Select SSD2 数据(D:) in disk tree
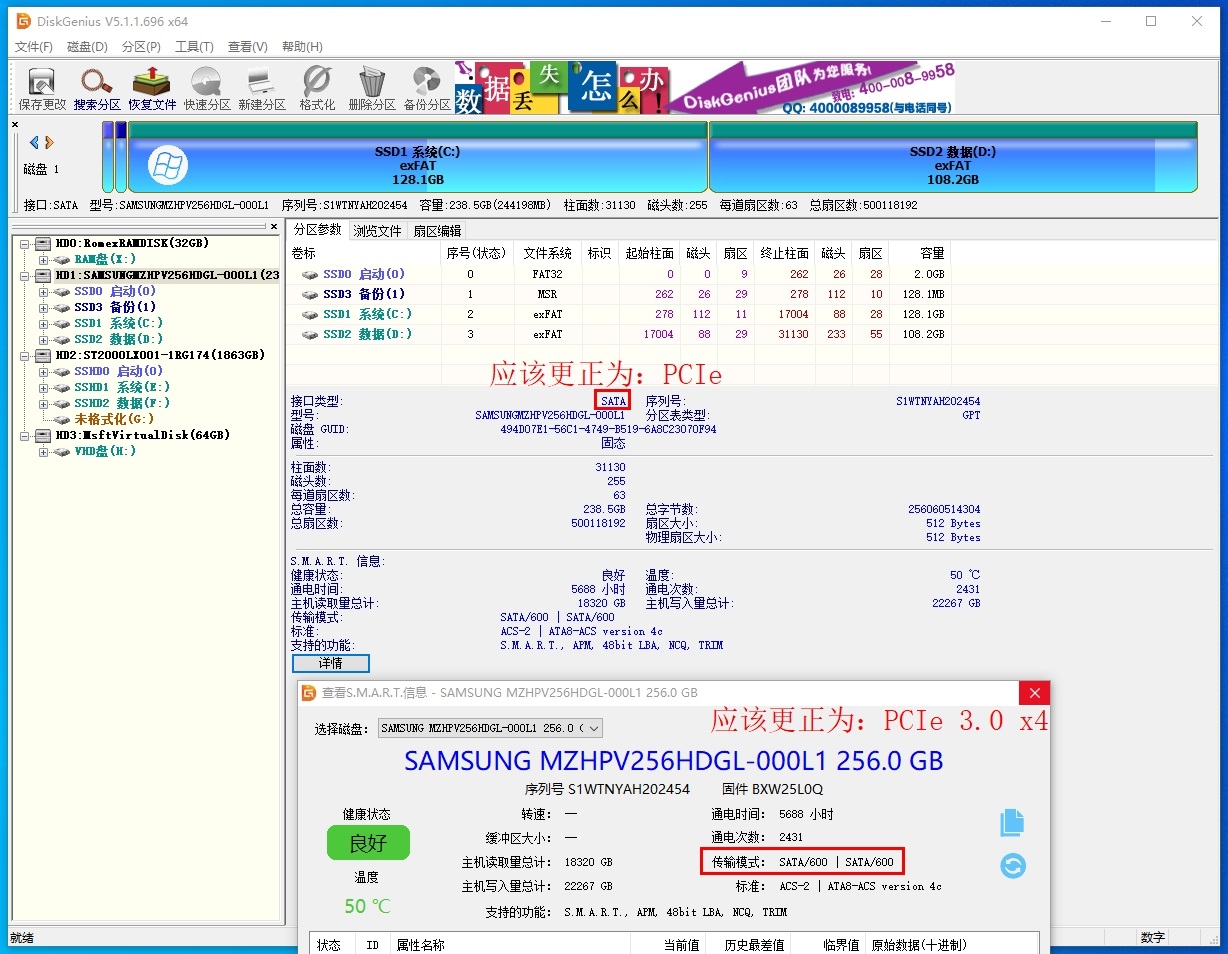 click(x=117, y=339)
